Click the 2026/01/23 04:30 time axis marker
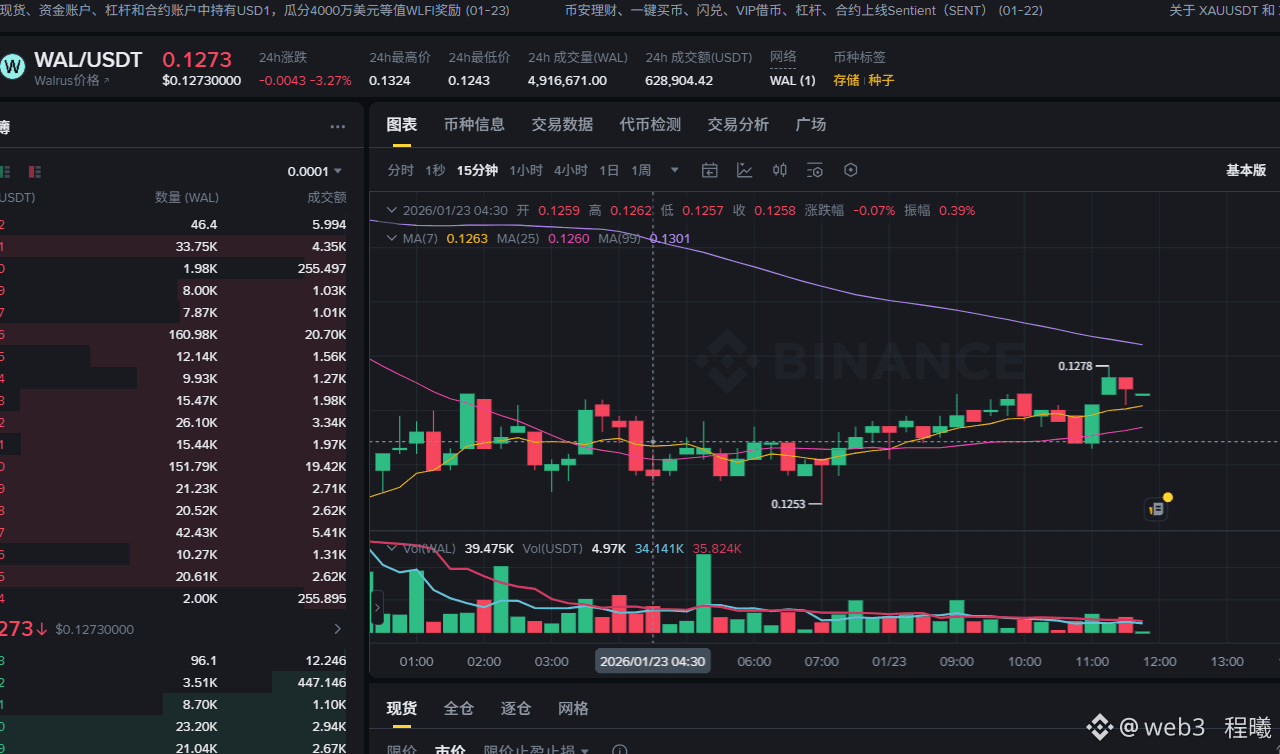 coord(653,661)
